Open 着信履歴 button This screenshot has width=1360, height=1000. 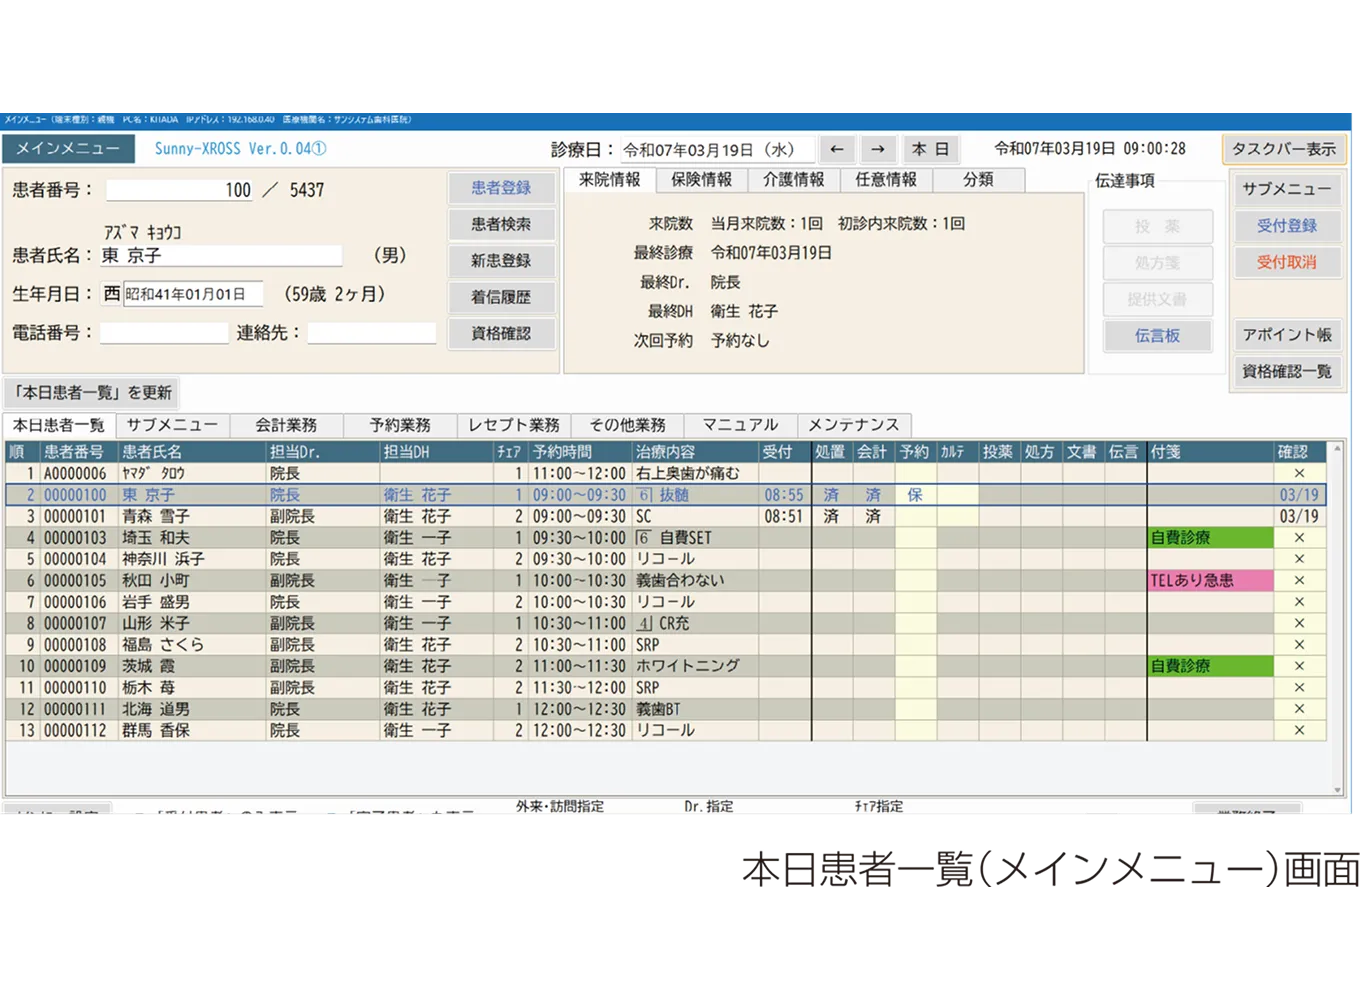click(501, 297)
